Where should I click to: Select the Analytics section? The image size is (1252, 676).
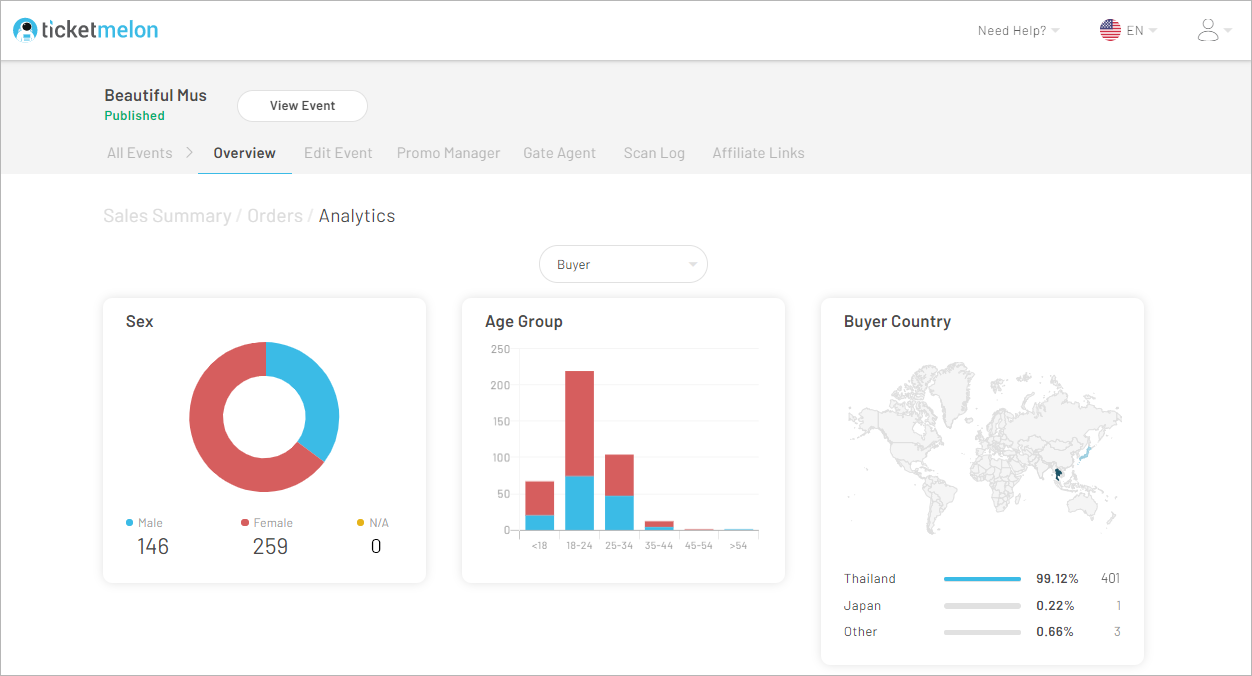[357, 216]
